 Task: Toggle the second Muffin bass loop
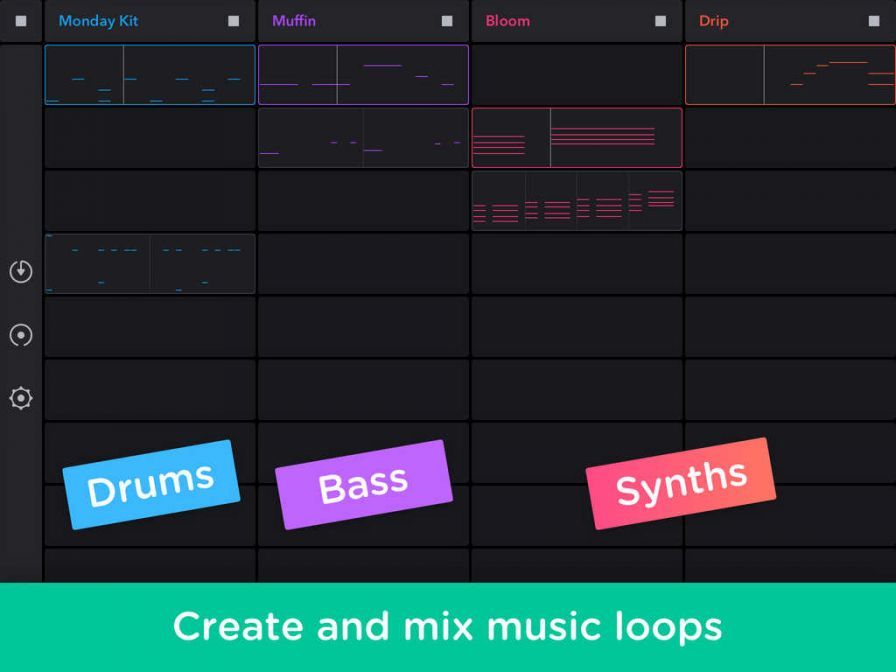pos(363,138)
